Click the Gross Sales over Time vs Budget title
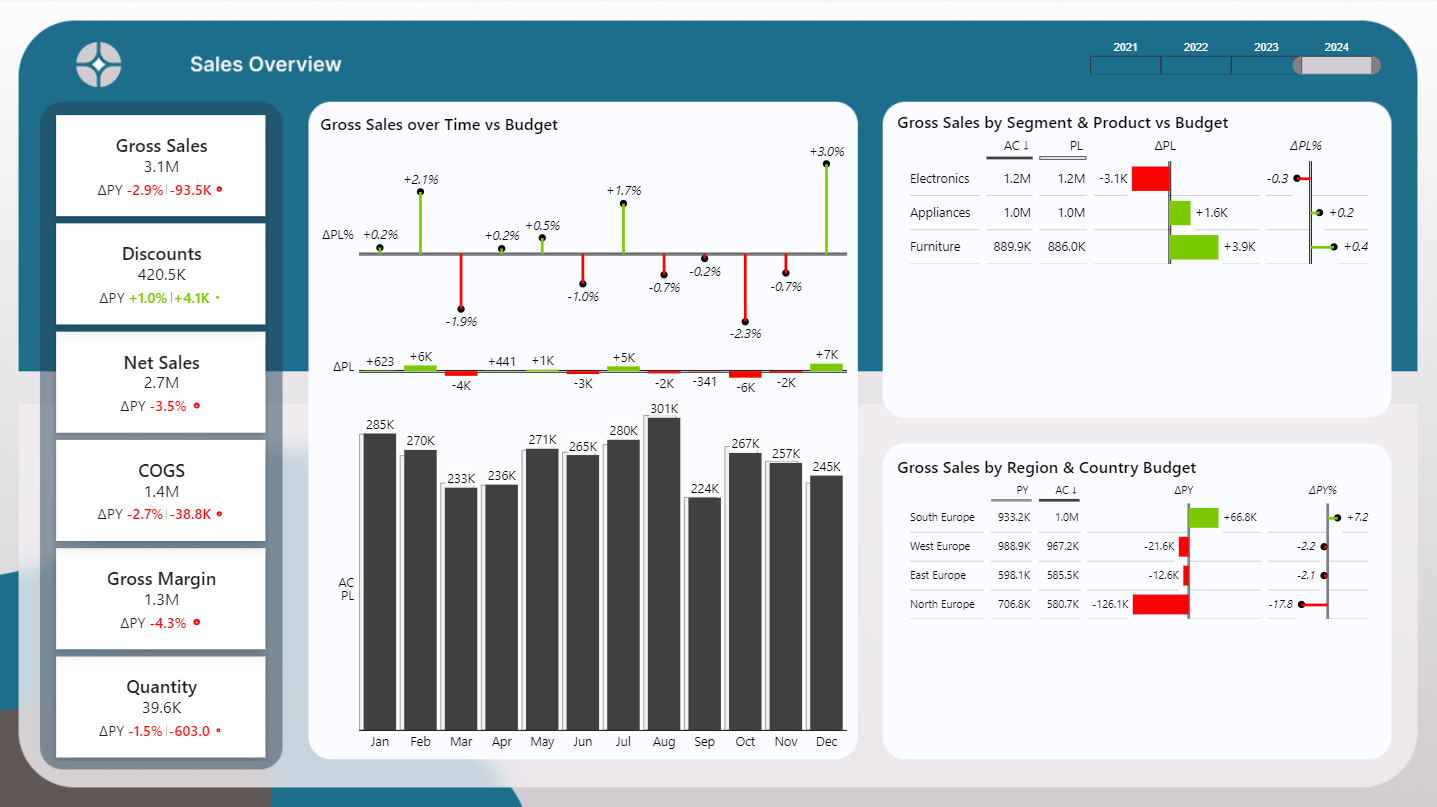 pyautogui.click(x=439, y=125)
